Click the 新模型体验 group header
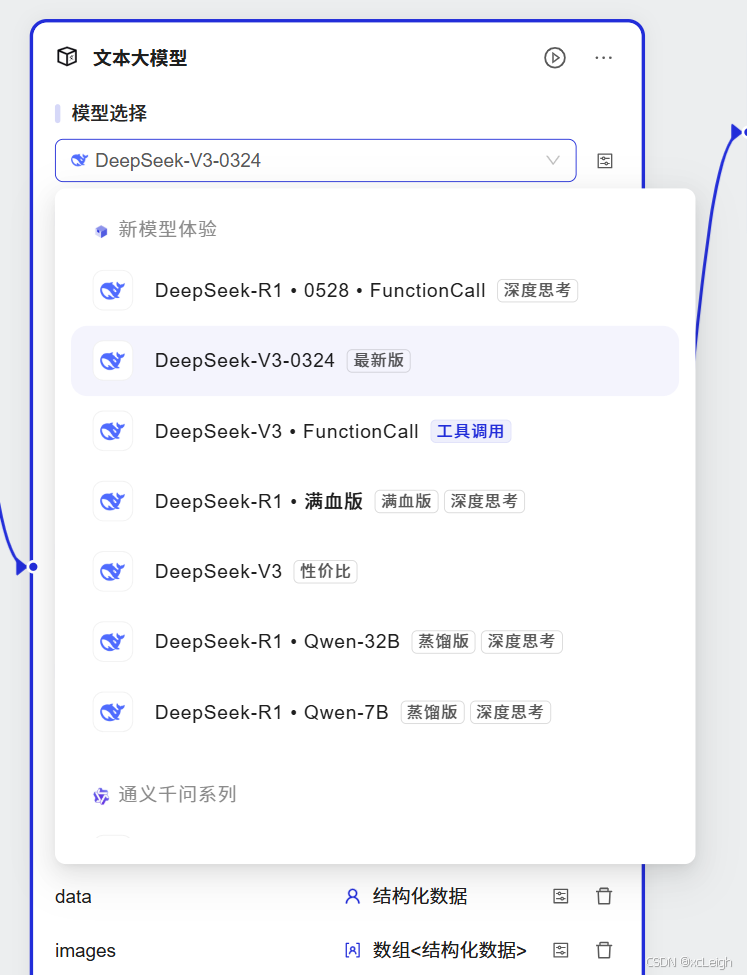The height and width of the screenshot is (975, 747). (167, 229)
